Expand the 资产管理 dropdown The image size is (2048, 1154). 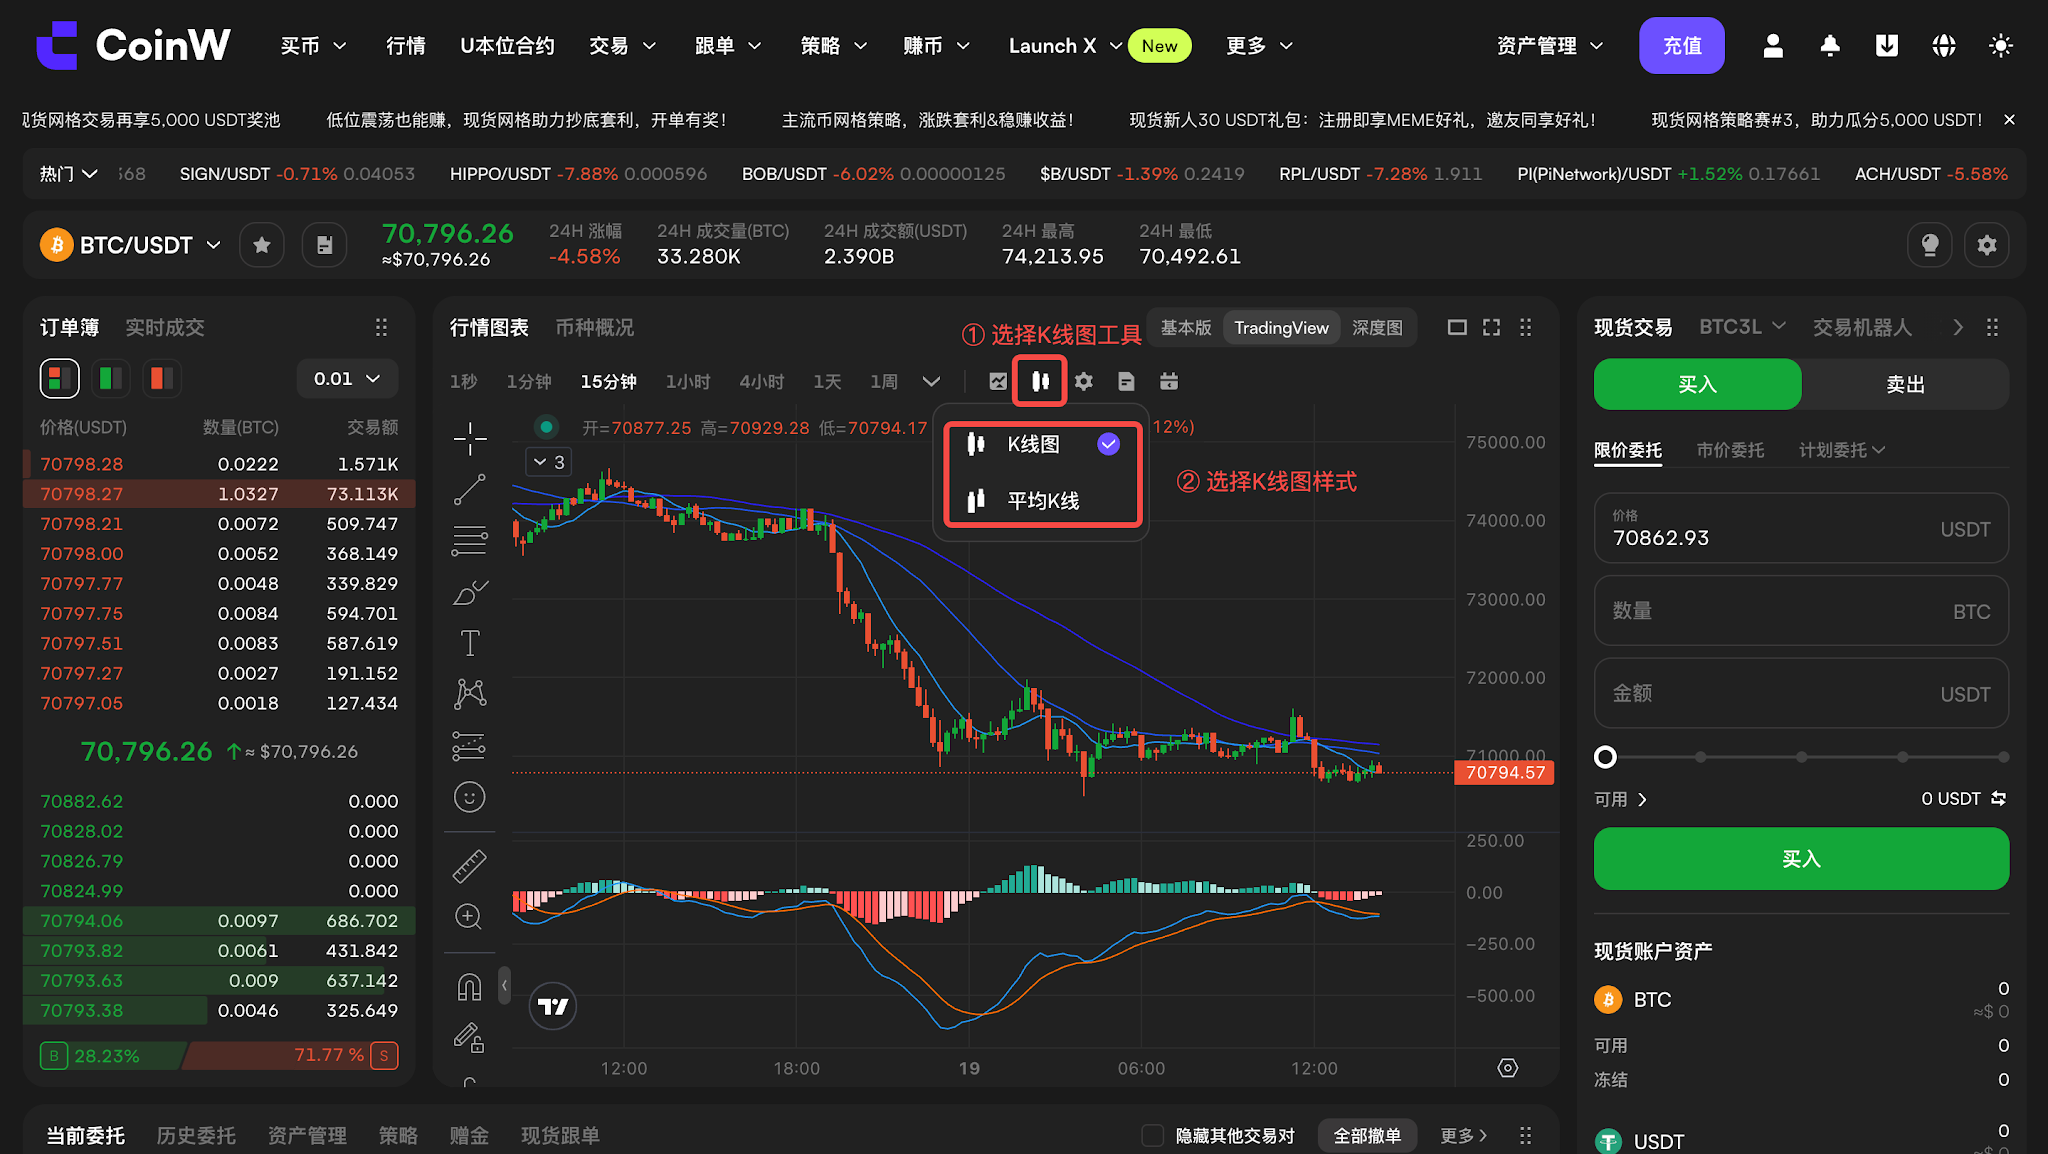click(x=1550, y=46)
